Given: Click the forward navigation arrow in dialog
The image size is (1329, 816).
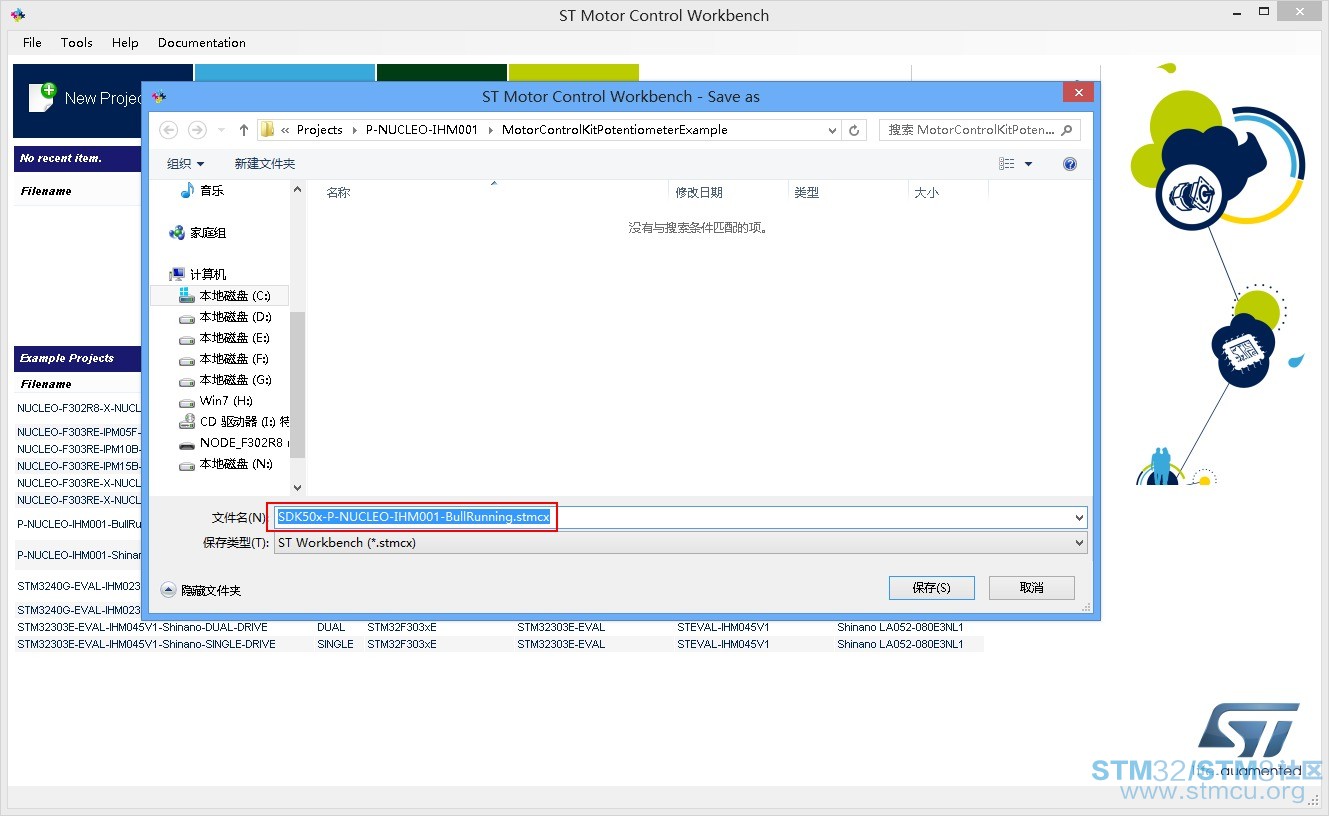Looking at the screenshot, I should [x=197, y=130].
